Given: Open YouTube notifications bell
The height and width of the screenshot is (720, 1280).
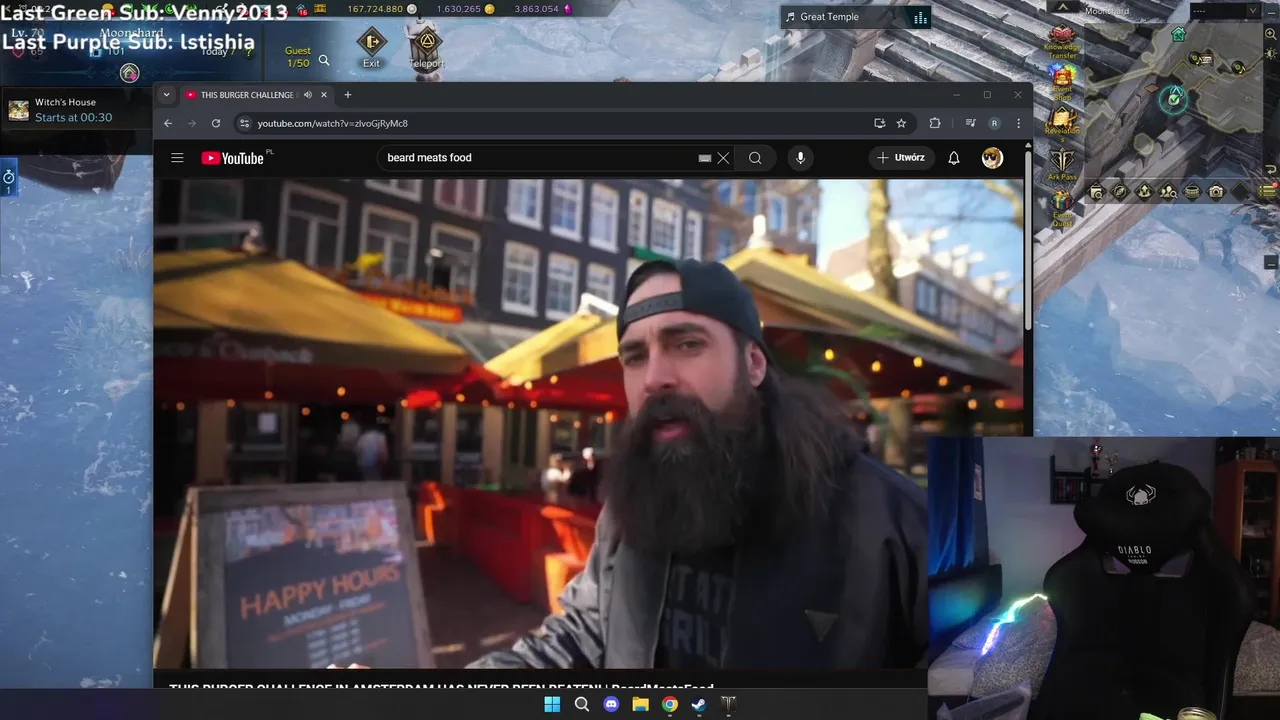Looking at the screenshot, I should tap(954, 158).
